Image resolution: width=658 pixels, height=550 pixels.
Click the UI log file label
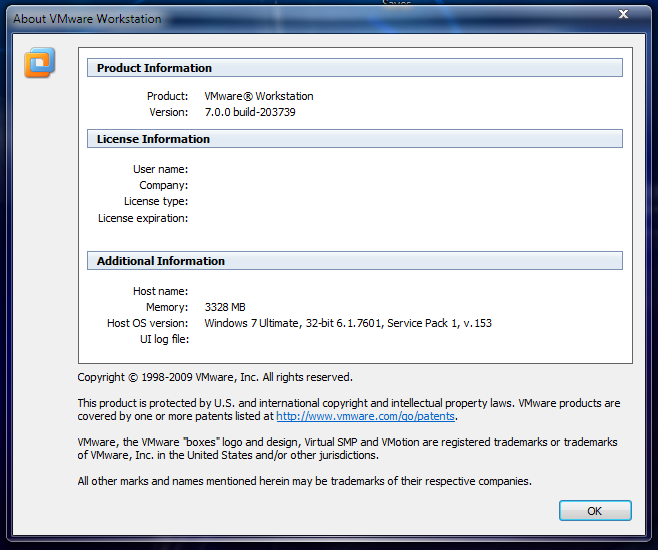(164, 339)
